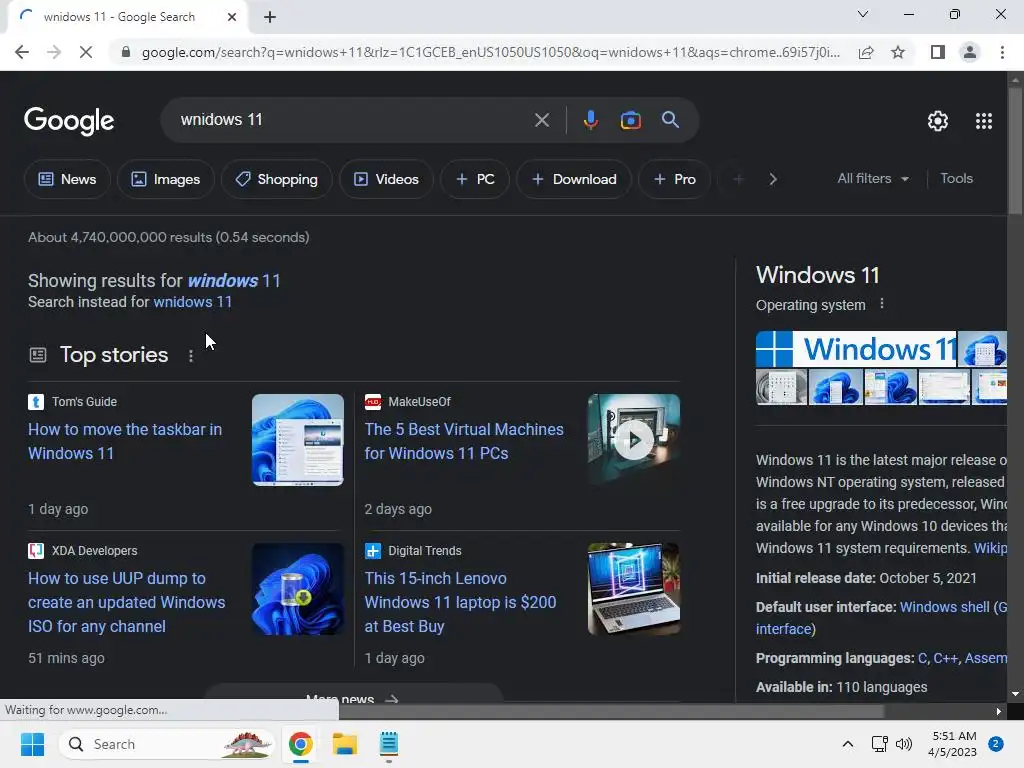Click the taskbar Search box

click(167, 744)
